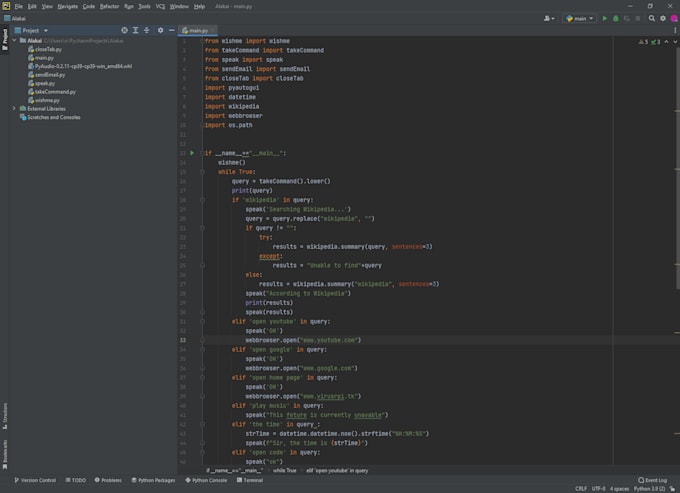Open the Help menu

[199, 7]
